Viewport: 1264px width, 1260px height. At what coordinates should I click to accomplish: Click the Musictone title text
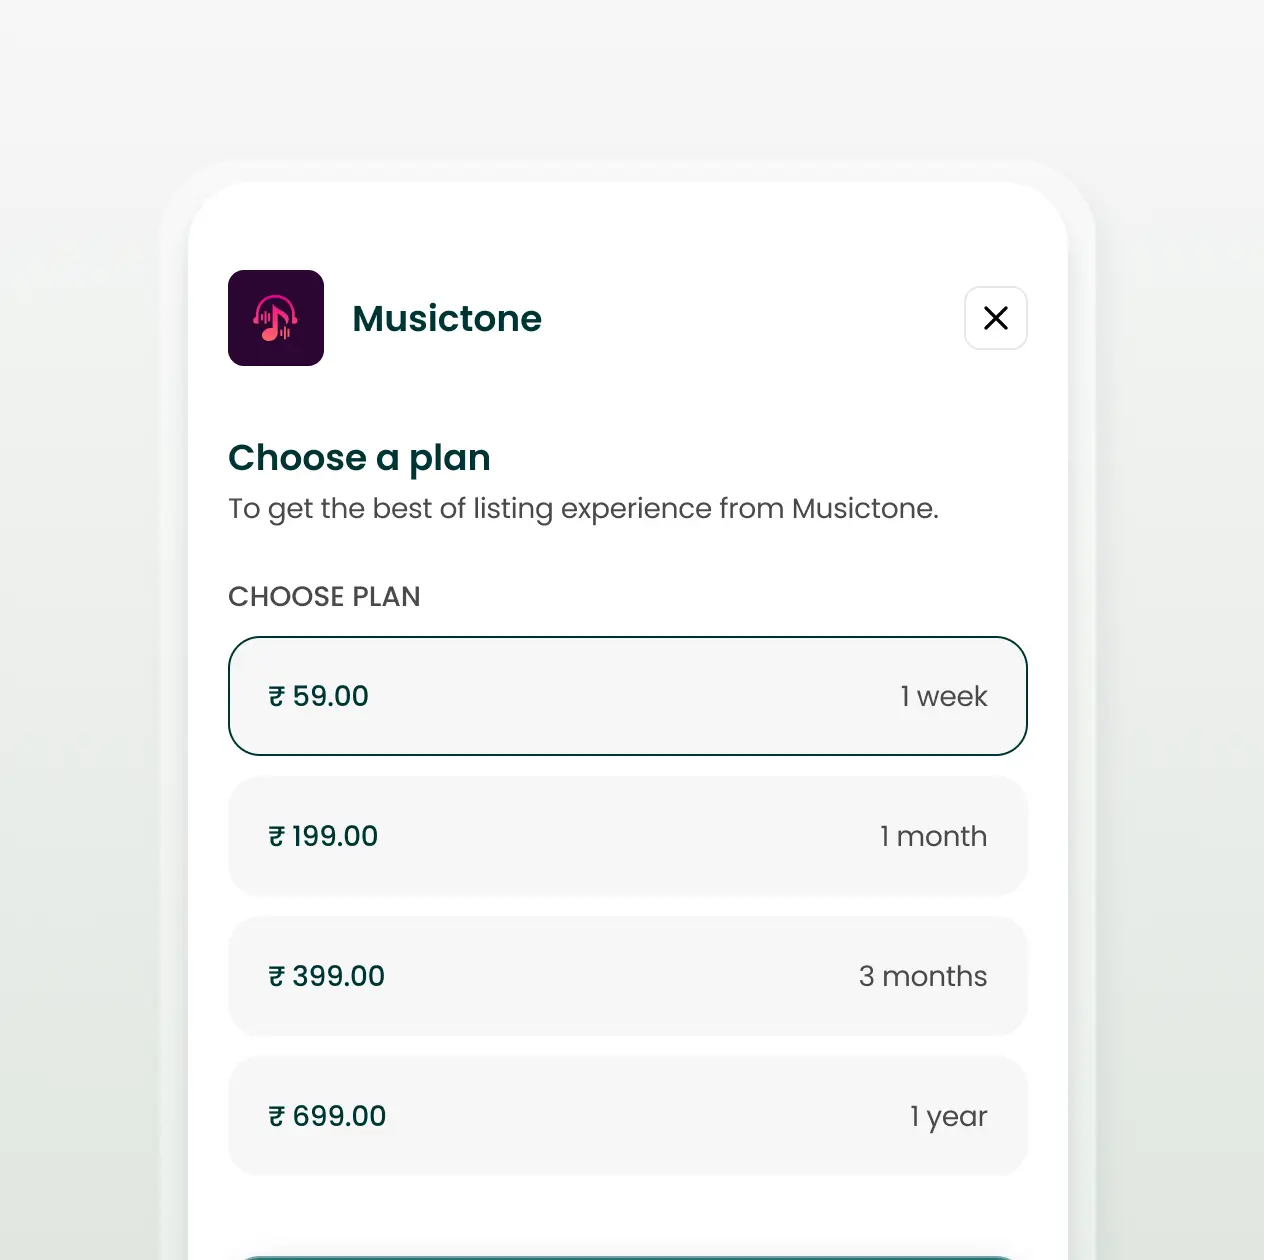click(447, 318)
